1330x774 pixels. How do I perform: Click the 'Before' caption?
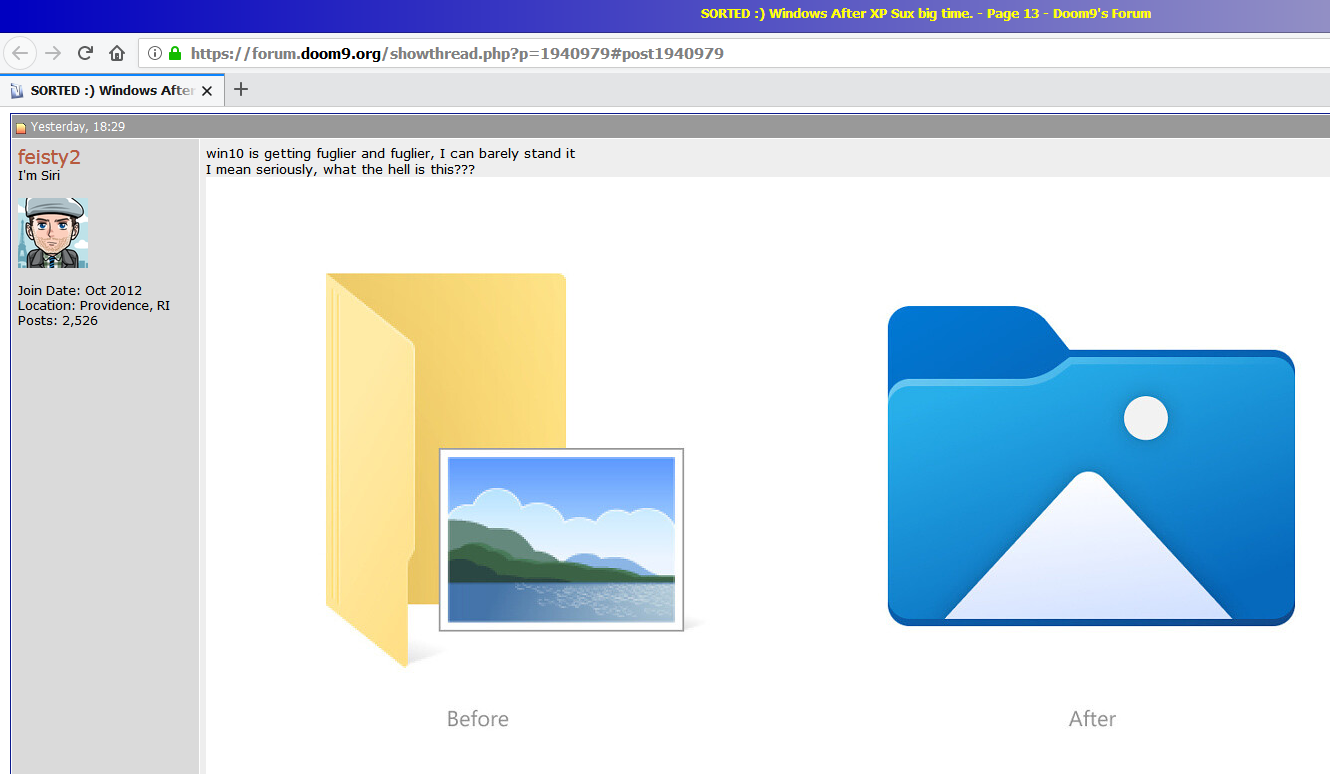coord(478,719)
